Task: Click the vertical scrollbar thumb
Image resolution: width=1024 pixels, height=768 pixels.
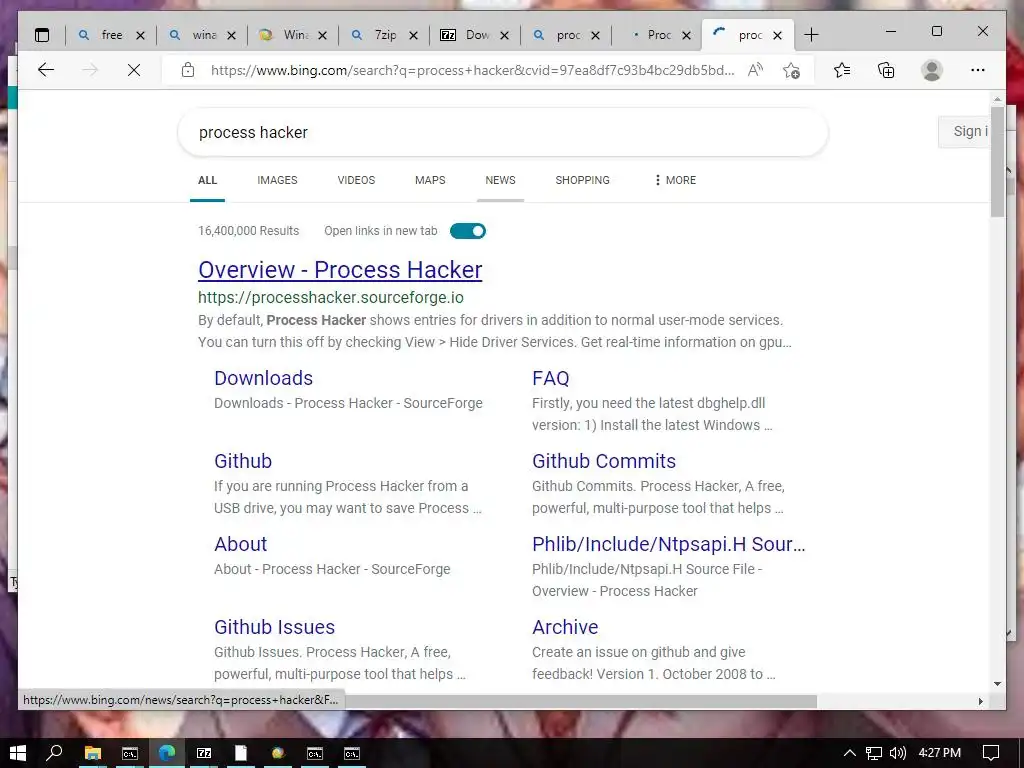Action: click(x=997, y=161)
